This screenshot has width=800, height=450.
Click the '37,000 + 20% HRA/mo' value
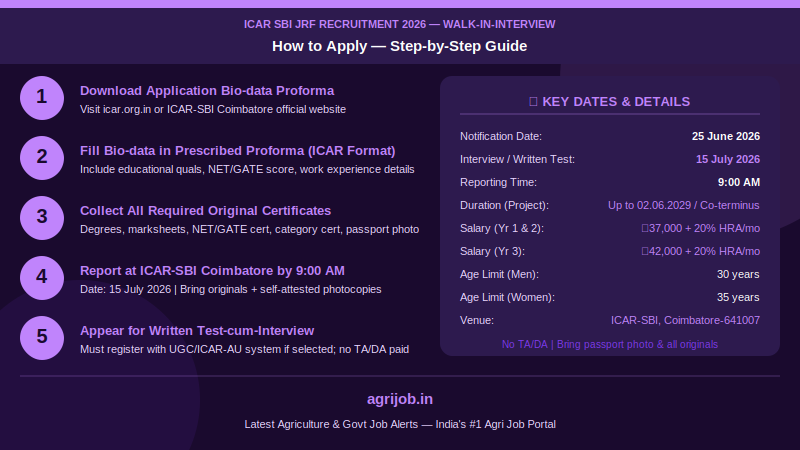coord(701,228)
